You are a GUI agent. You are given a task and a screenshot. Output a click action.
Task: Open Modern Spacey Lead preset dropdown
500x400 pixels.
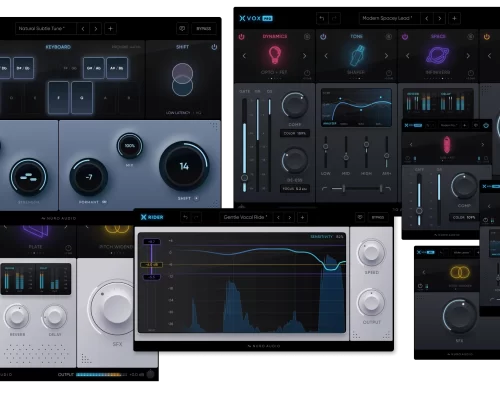click(x=390, y=18)
